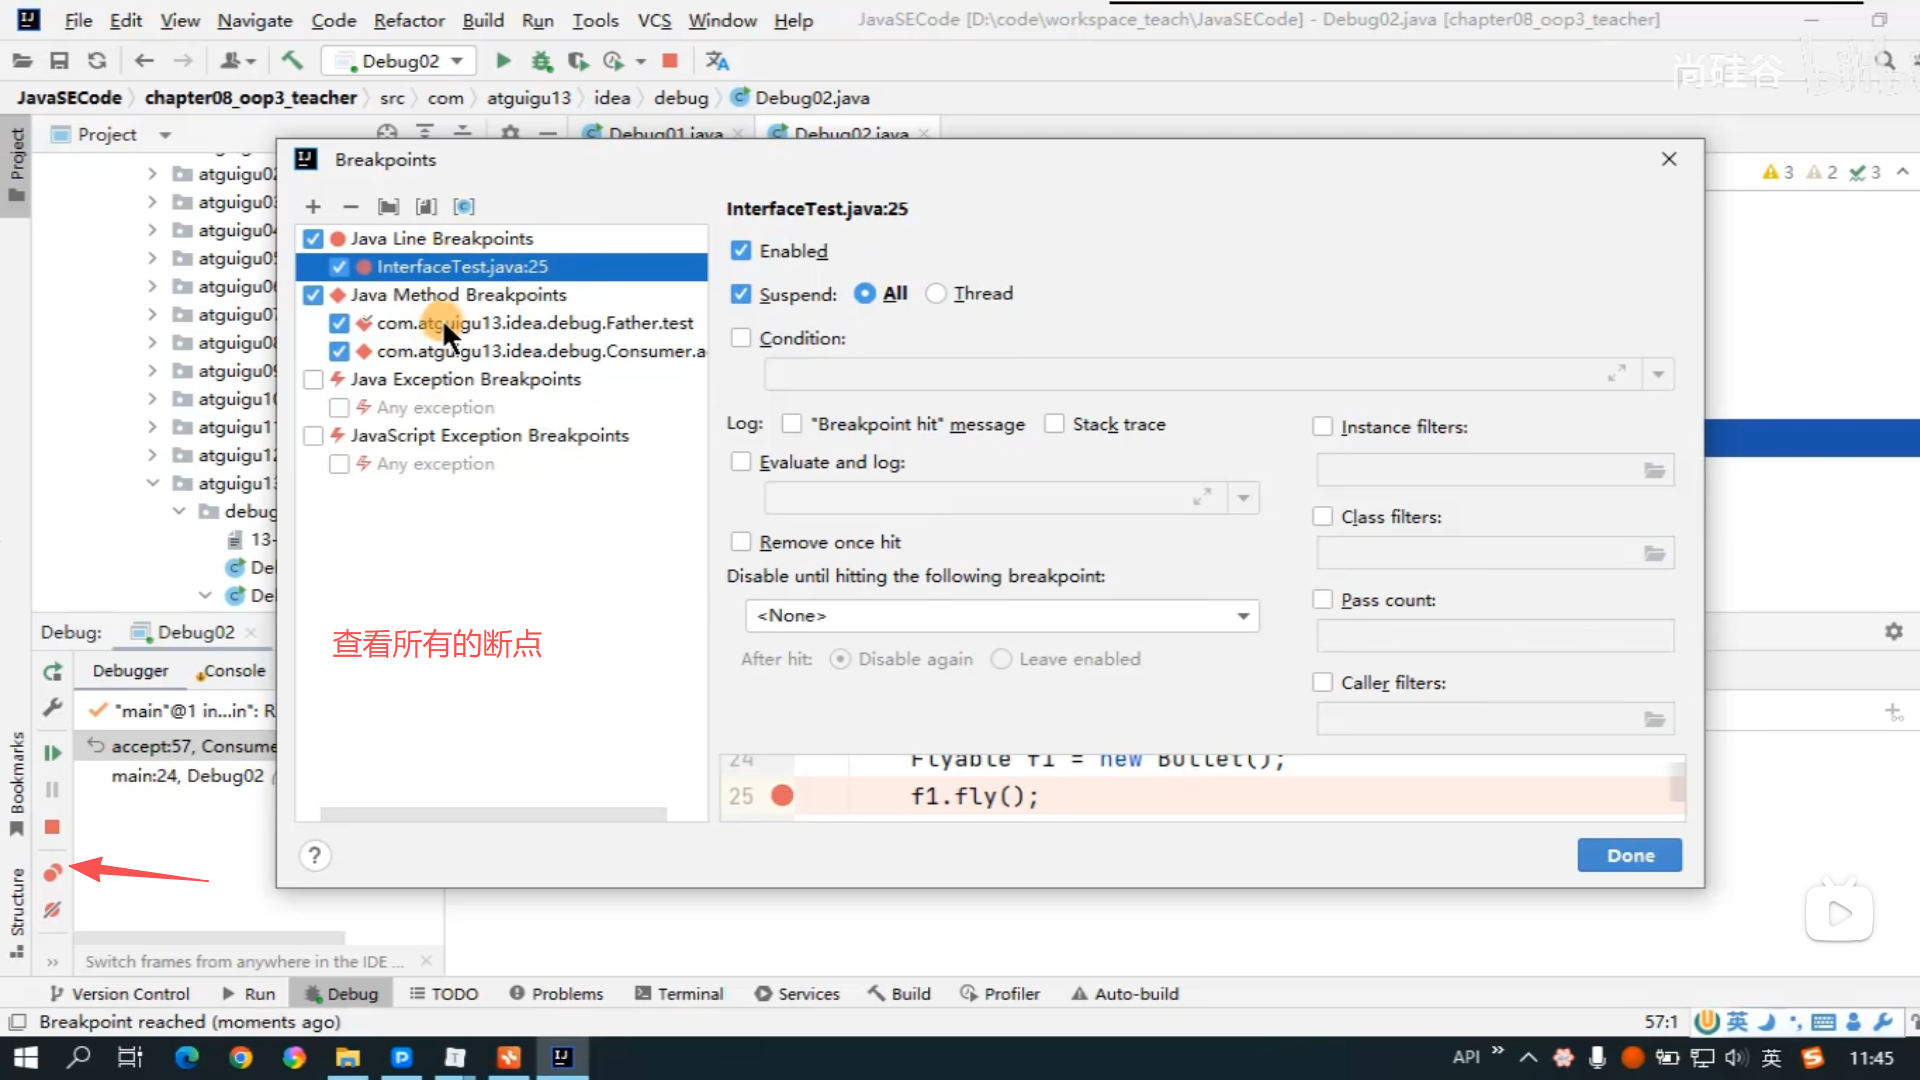The image size is (1920, 1080).
Task: Click the green Run button in toolbar
Action: (x=503, y=61)
